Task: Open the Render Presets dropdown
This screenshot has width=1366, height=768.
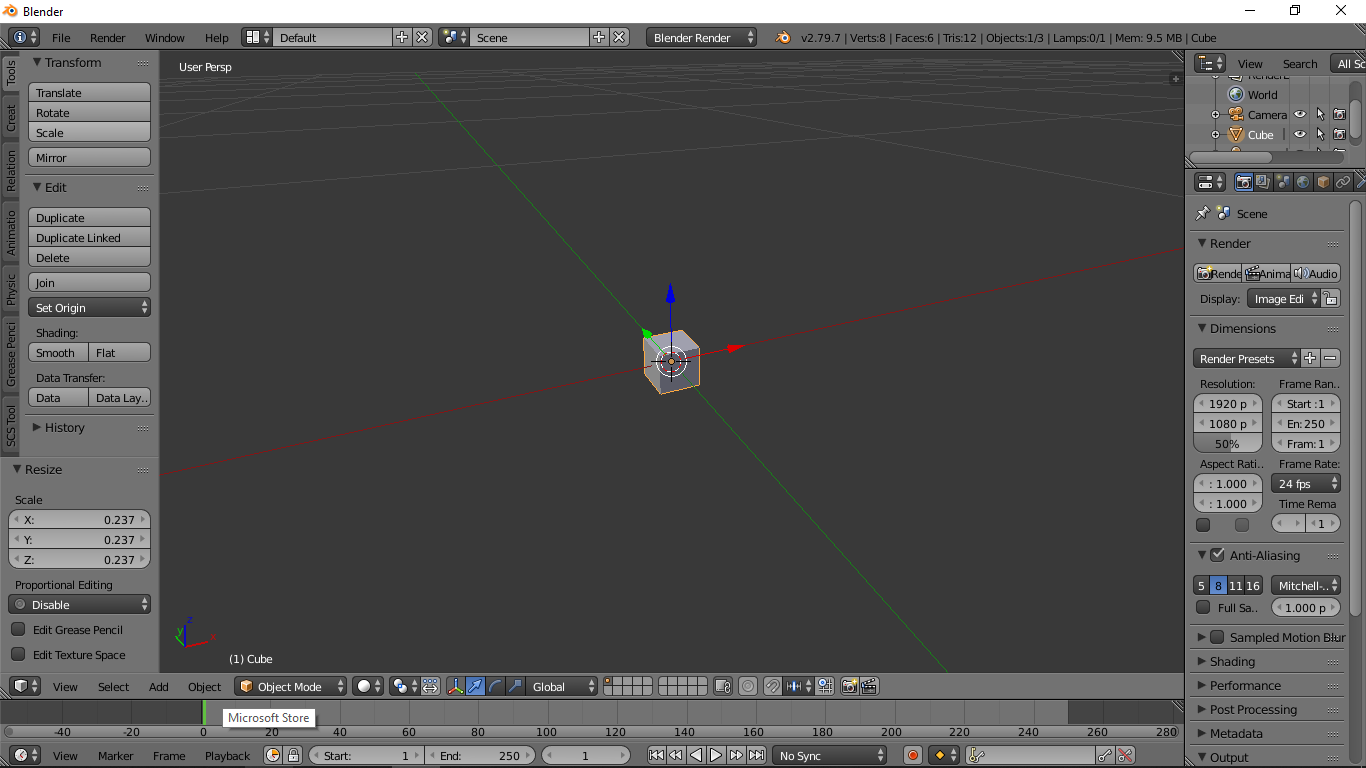Action: [1246, 358]
